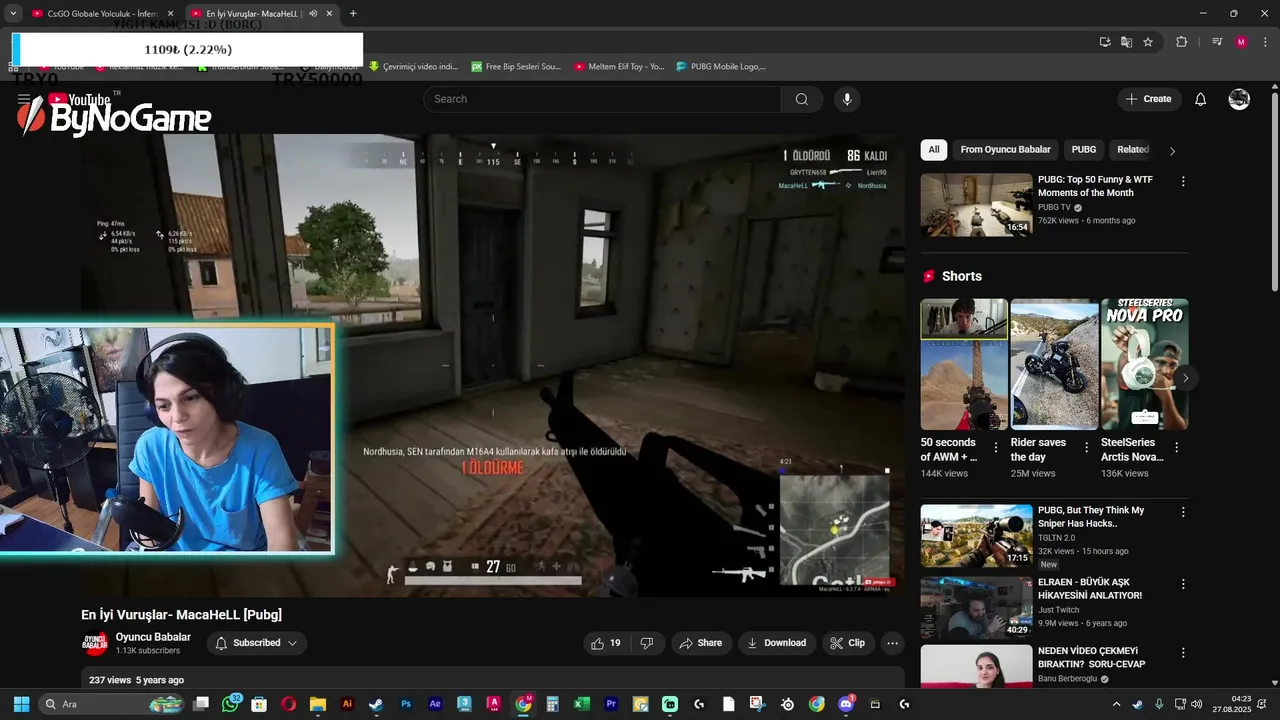Open PUBG Top 50 Funny thumbnail

976,205
